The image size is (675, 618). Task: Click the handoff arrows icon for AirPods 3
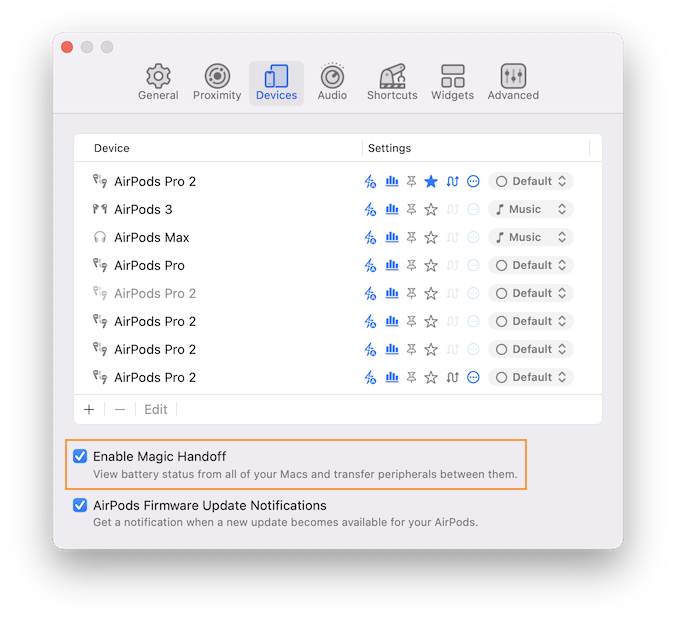tap(452, 210)
